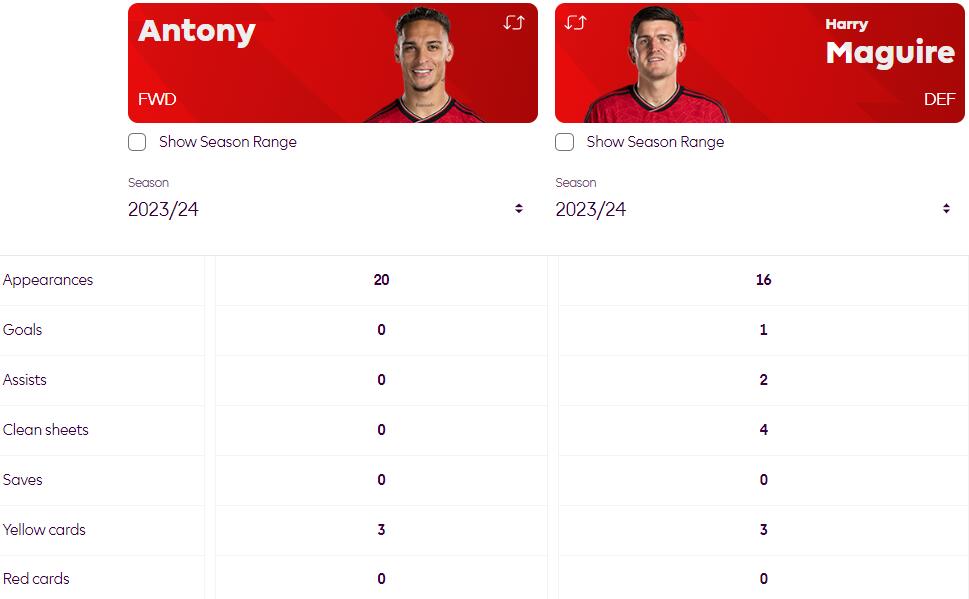Viewport: 969px width, 599px height.
Task: Click the swap player icon on Maguire's card
Action: pos(575,23)
